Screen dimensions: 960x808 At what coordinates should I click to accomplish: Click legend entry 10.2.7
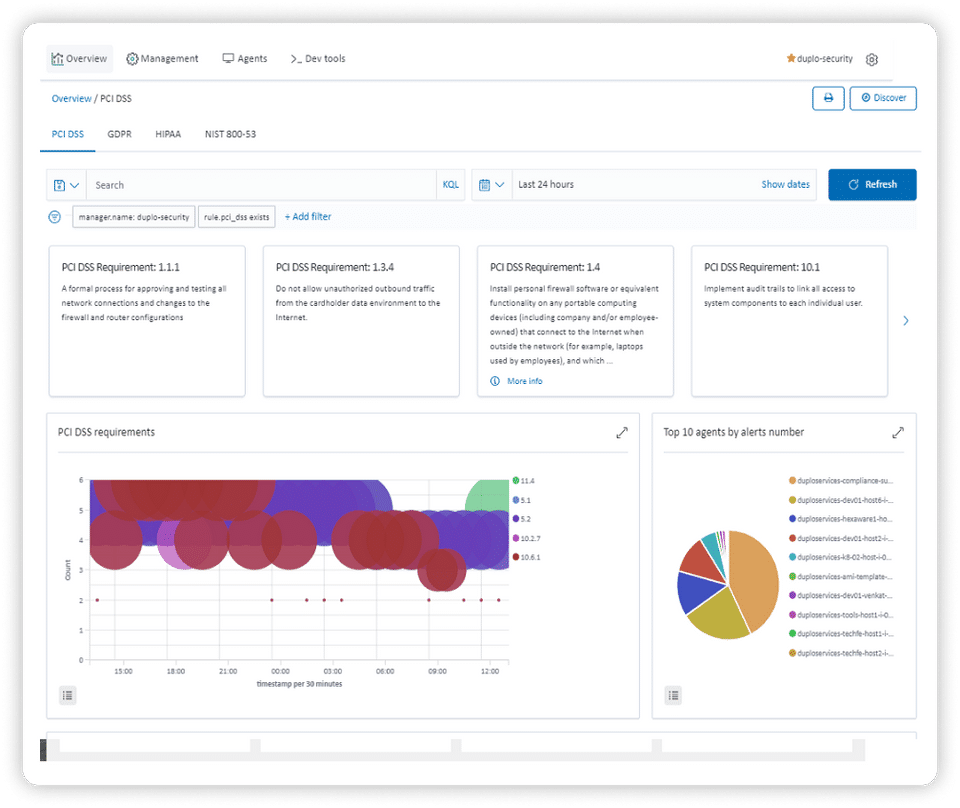tap(527, 539)
